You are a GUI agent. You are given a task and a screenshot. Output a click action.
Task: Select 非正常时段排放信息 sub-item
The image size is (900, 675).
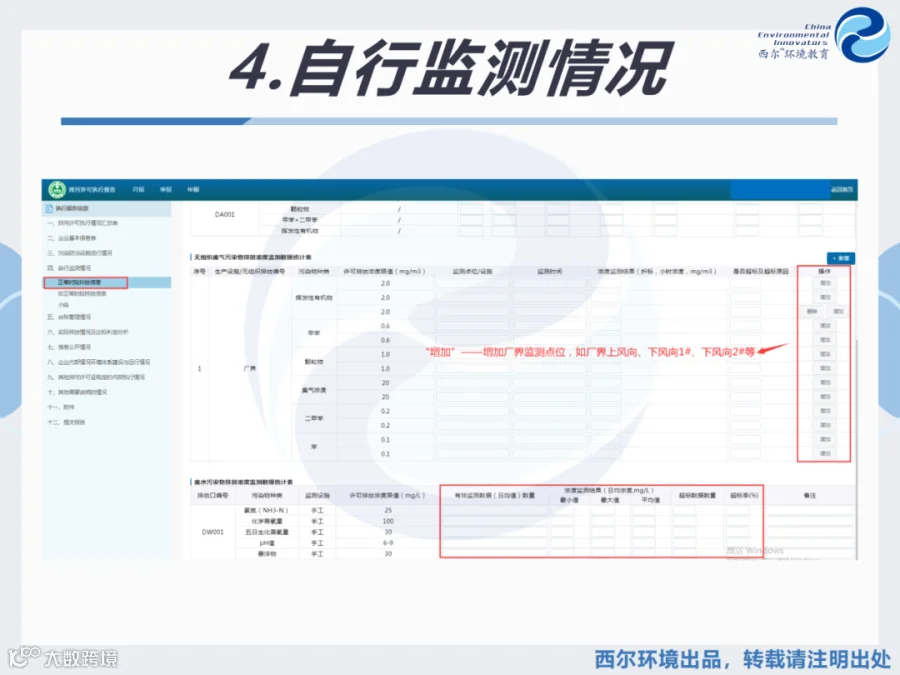tap(82, 293)
